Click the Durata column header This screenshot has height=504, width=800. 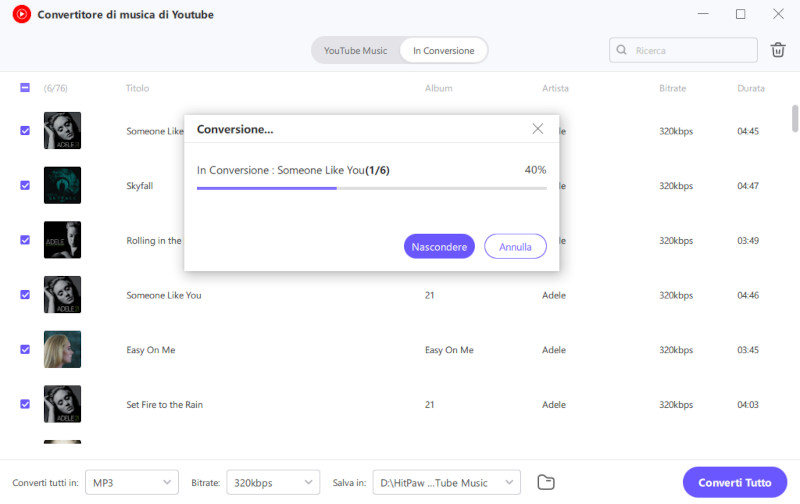pos(751,88)
